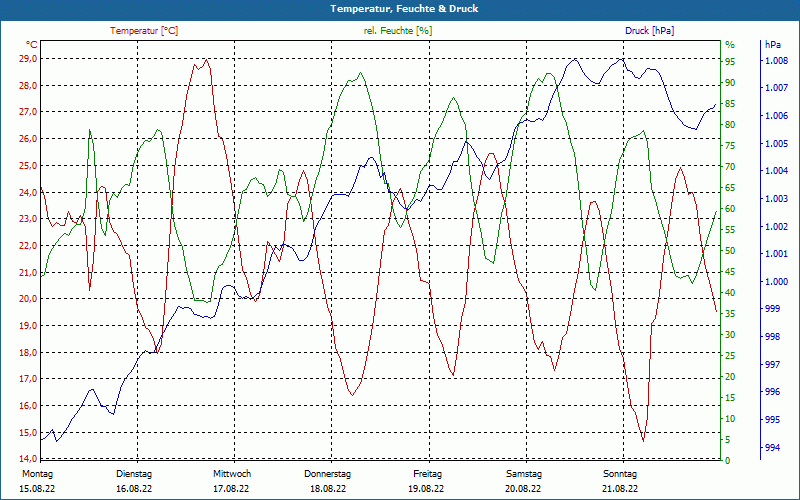Click the '994' pressure axis value
The image size is (800, 500).
click(772, 447)
